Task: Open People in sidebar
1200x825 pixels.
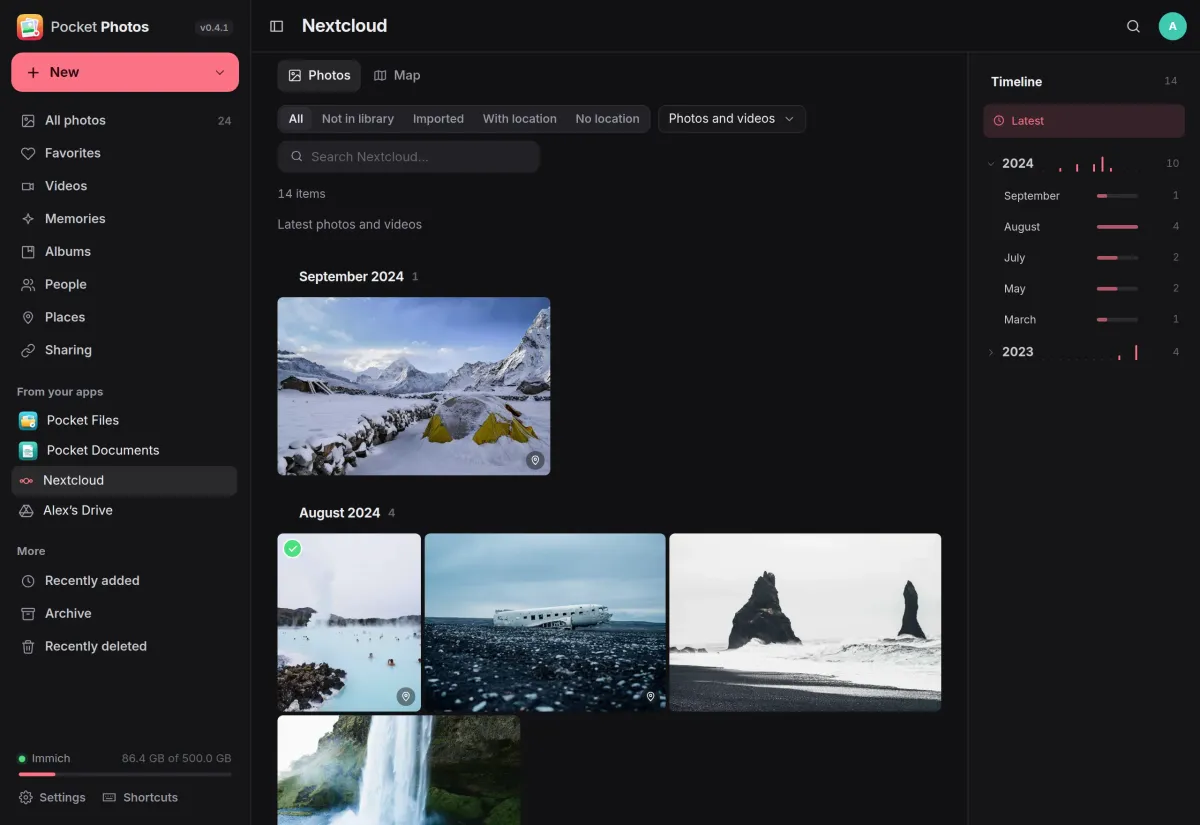Action: [x=125, y=285]
